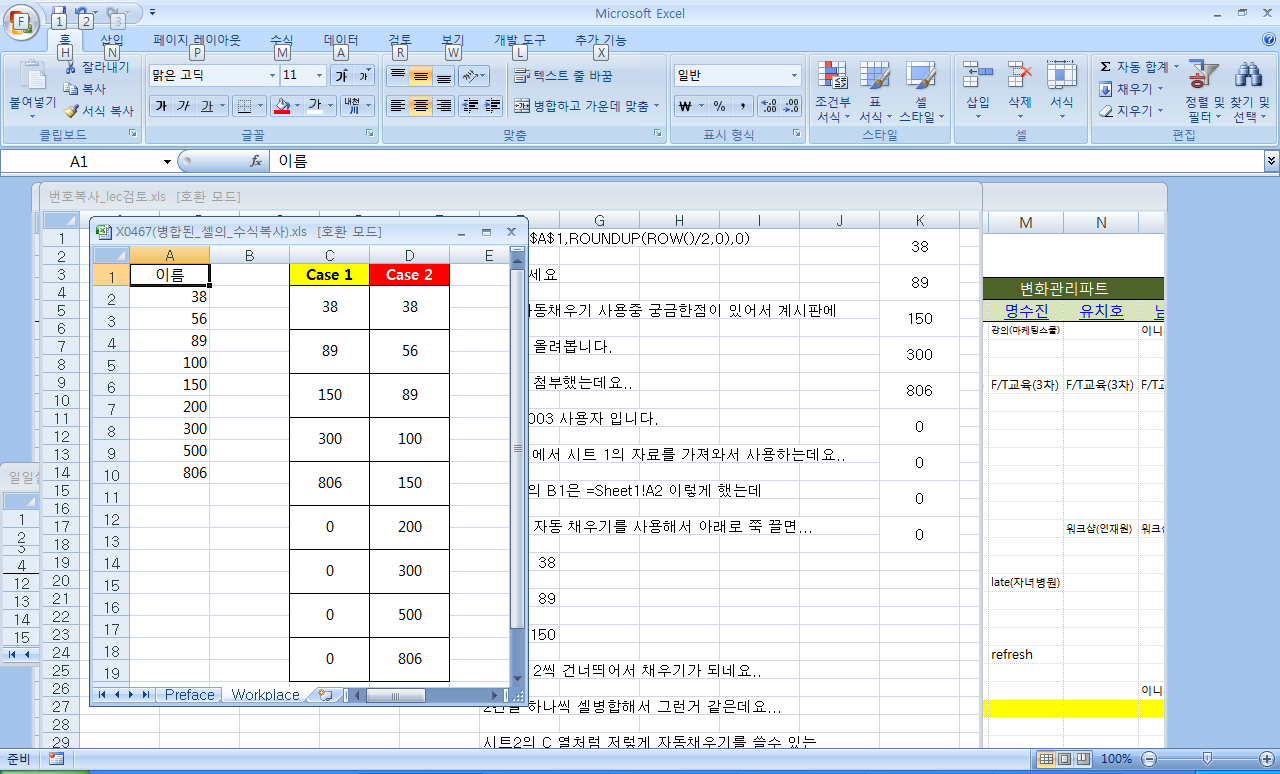Open the Developer (개발 도구) tab
1280x774 pixels.
520,40
